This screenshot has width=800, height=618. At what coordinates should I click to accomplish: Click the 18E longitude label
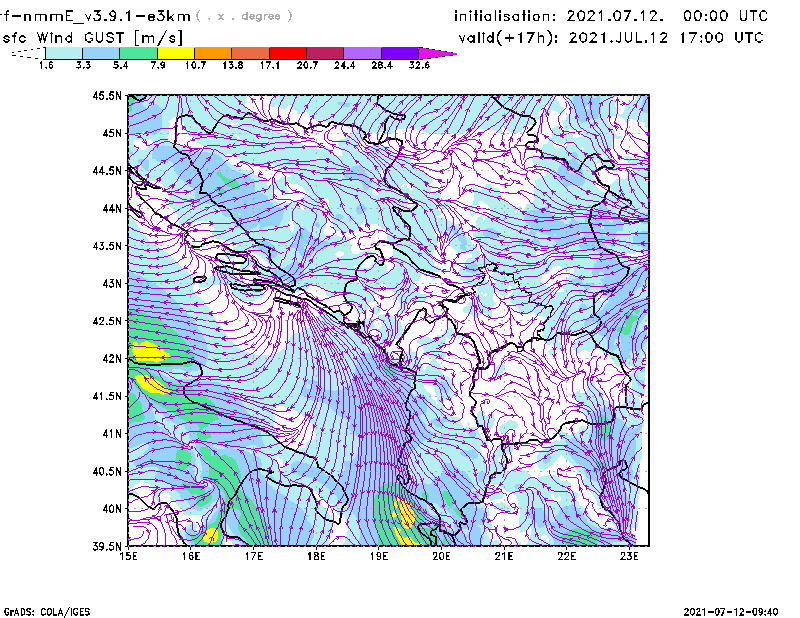tap(316, 556)
